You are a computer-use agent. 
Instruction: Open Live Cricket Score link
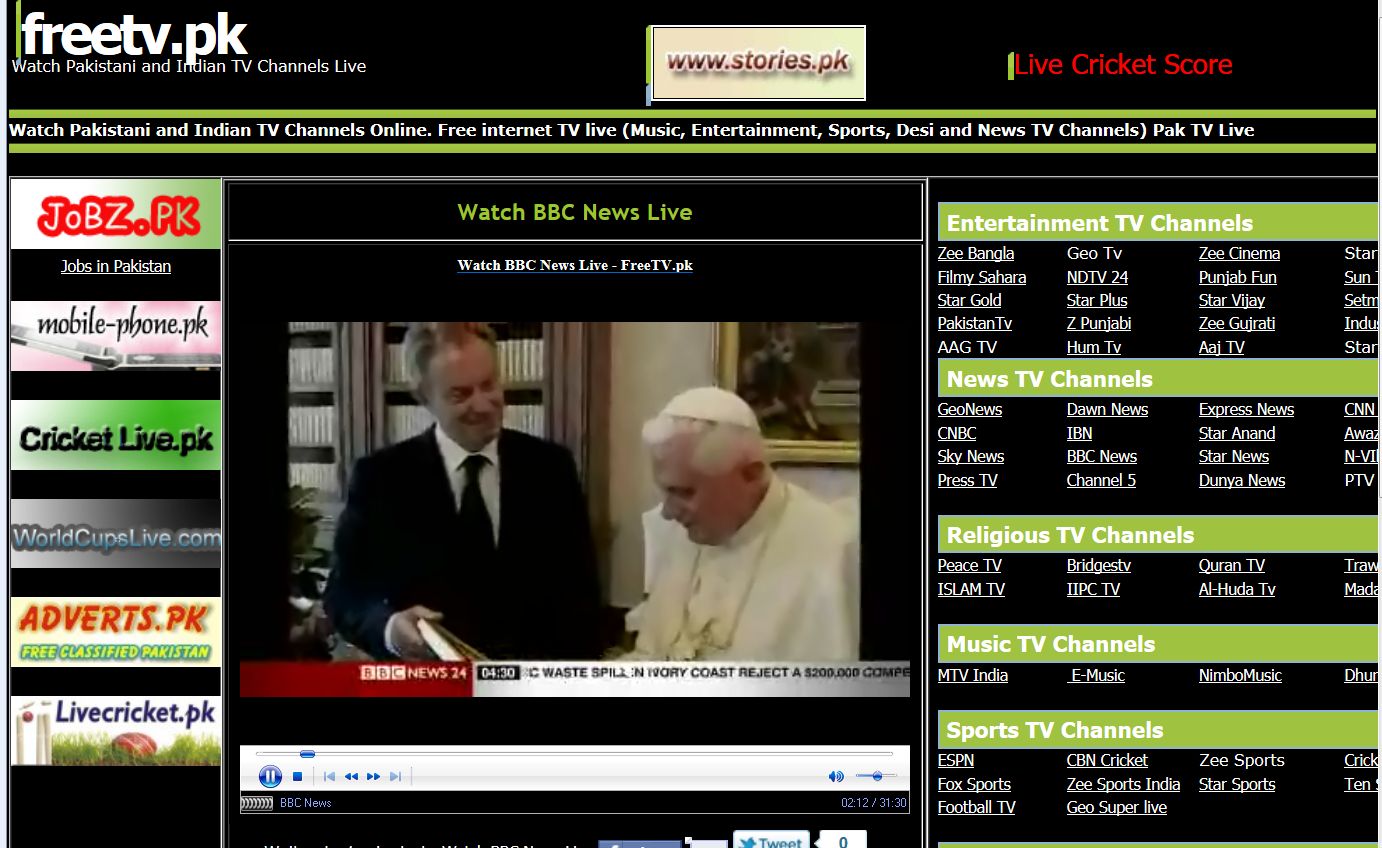pyautogui.click(x=1123, y=65)
